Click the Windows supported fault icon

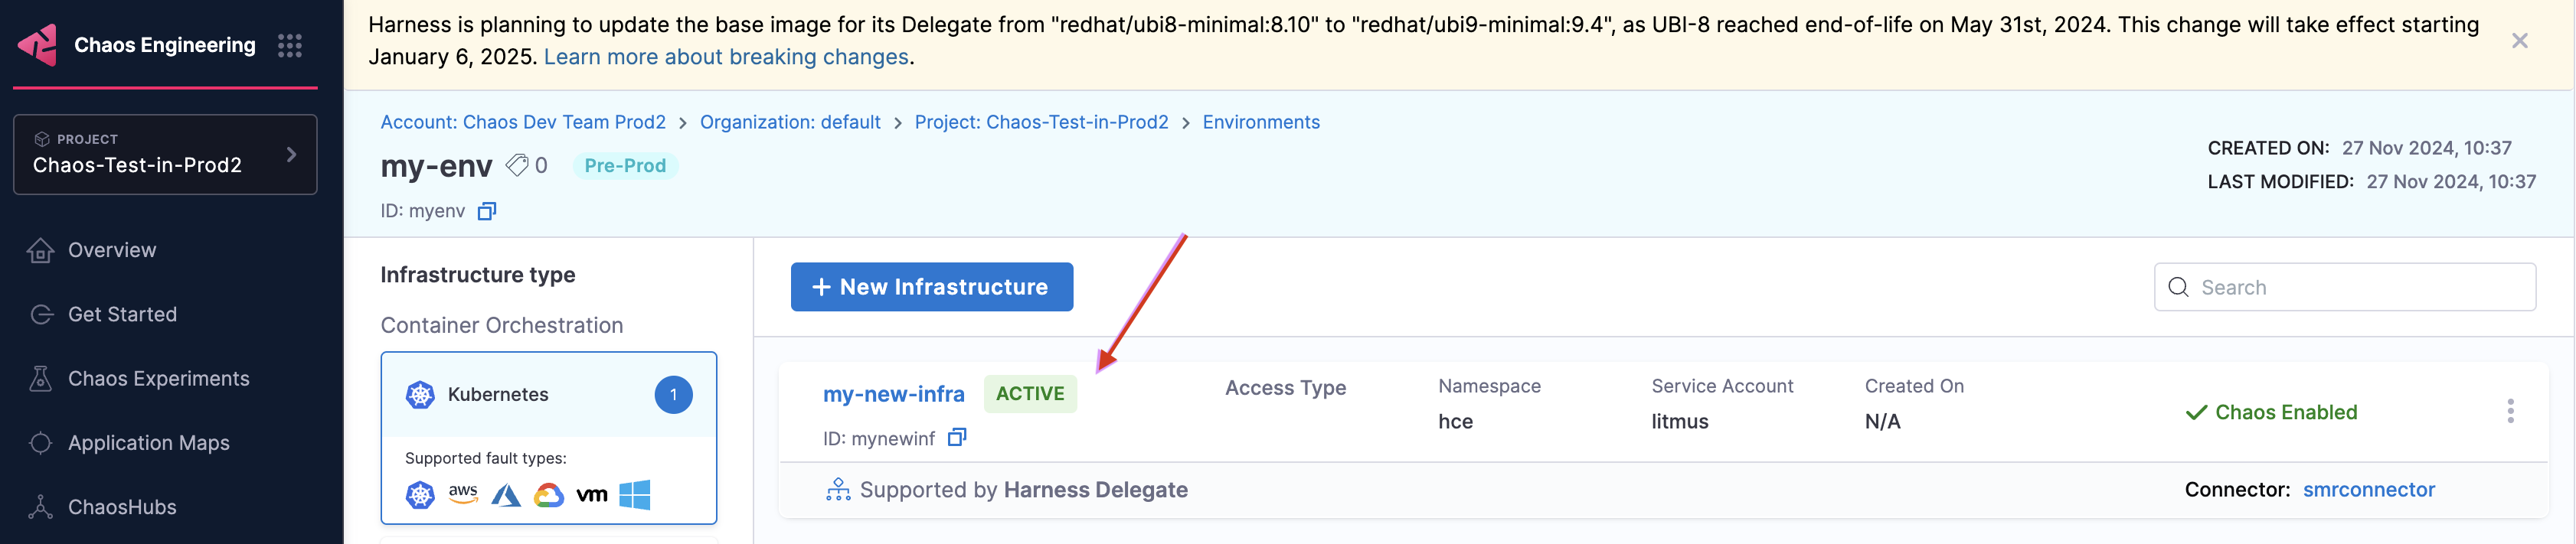[x=635, y=494]
